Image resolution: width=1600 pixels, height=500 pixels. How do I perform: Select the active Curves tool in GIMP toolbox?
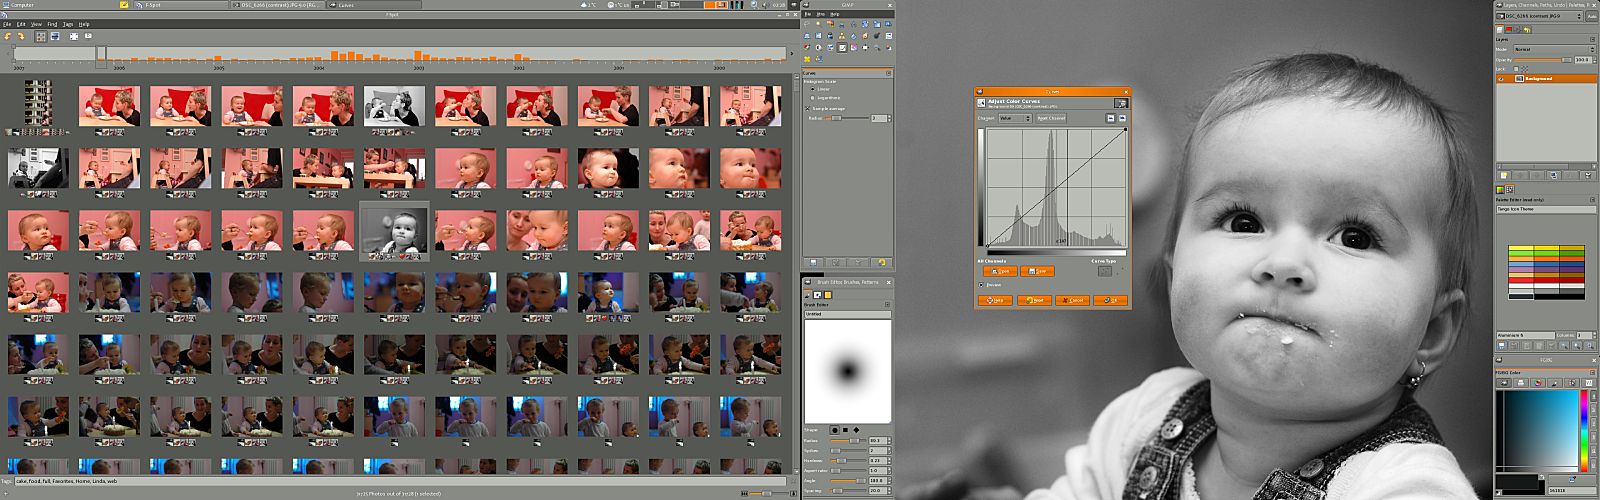[842, 47]
